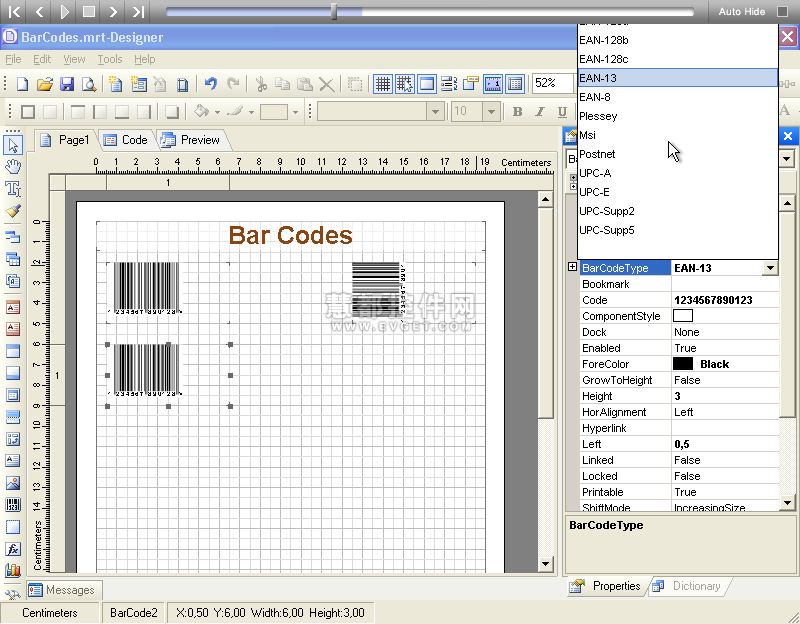The width and height of the screenshot is (800, 624).
Task: Choose UPC-A from barcode list
Action: (678, 173)
